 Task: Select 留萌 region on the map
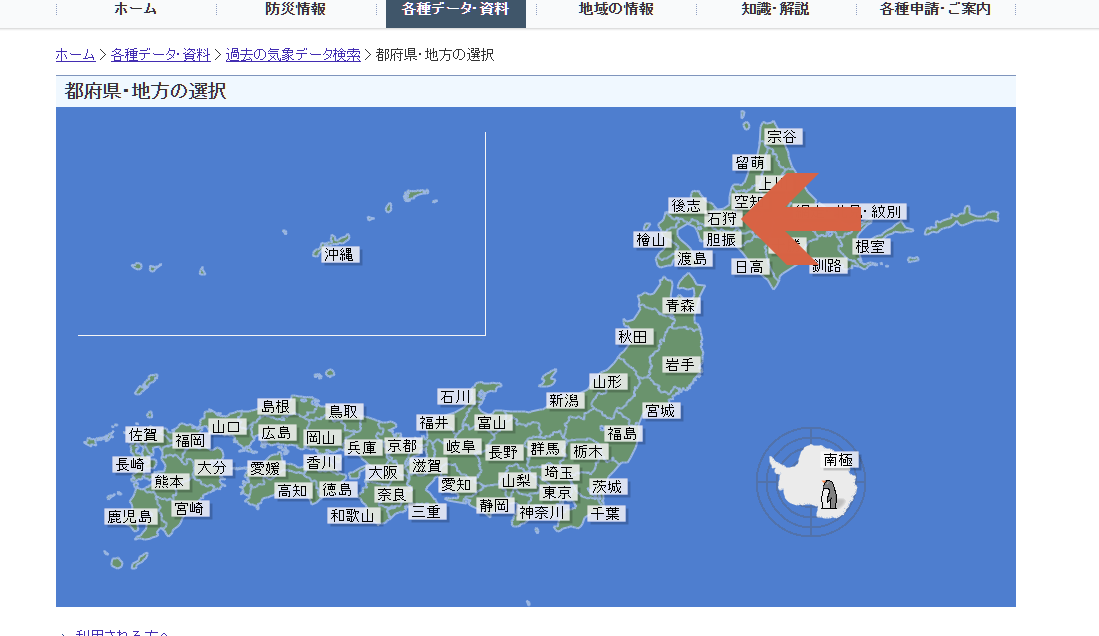[749, 163]
